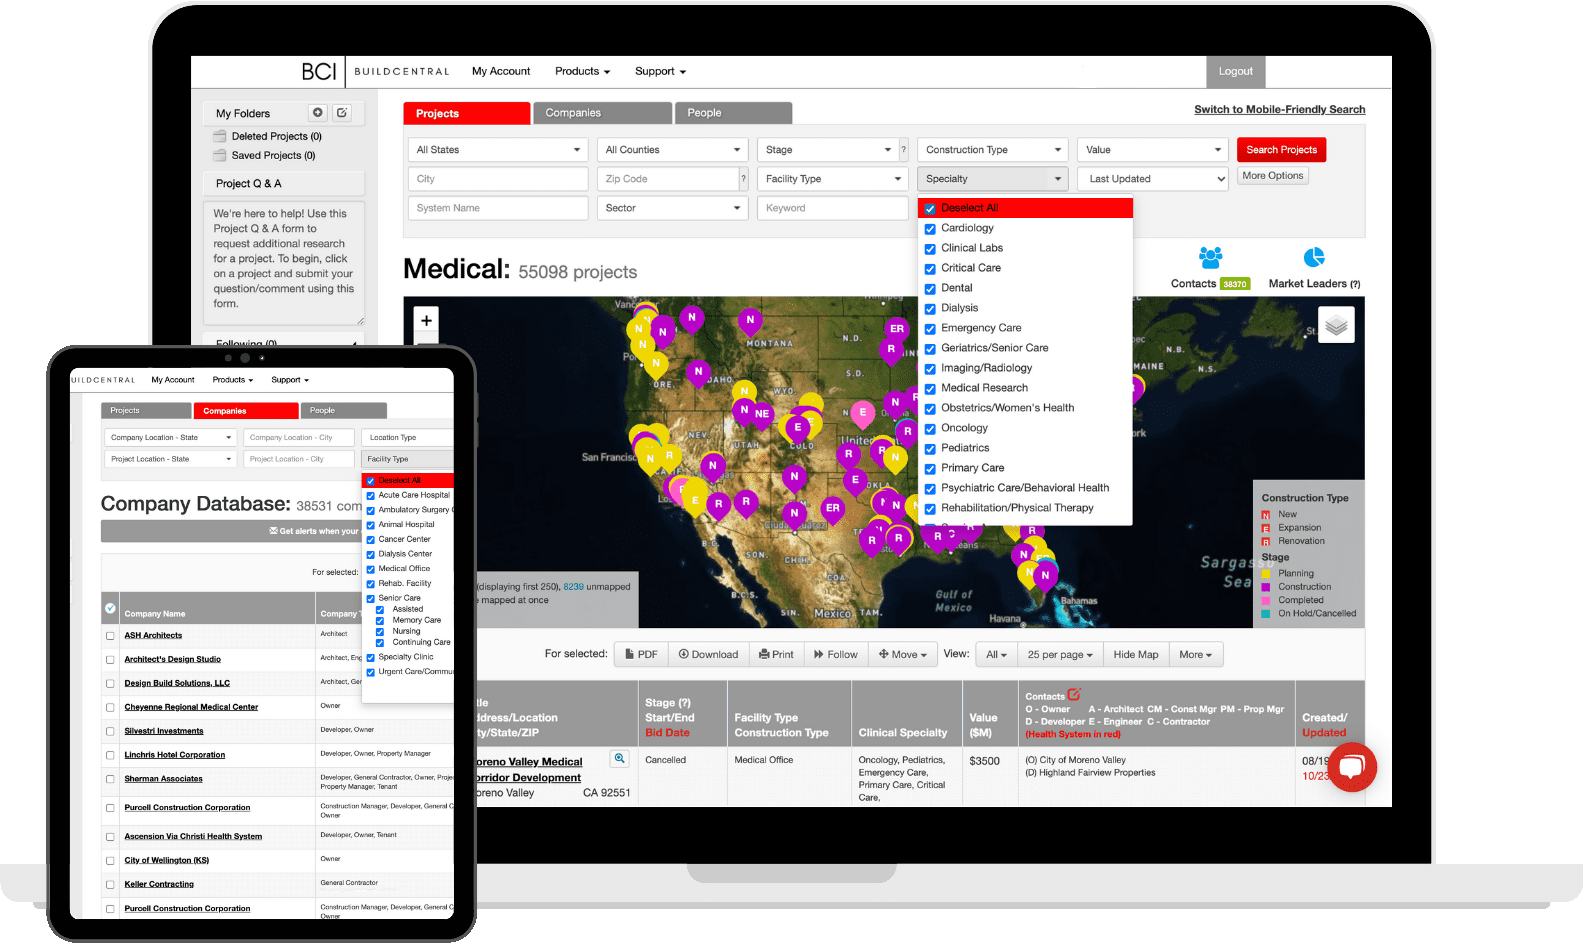Screen dimensions: 1584x943
Task: Click the Logout button
Action: tap(1236, 71)
